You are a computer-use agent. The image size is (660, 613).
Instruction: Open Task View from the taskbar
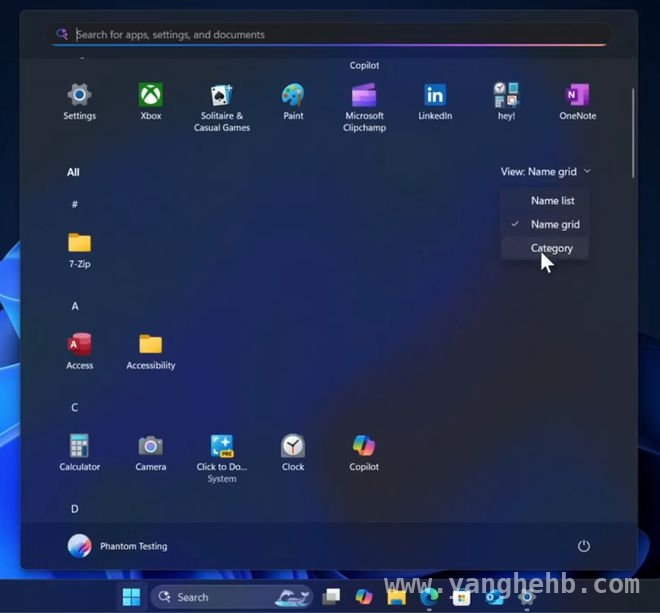point(331,597)
